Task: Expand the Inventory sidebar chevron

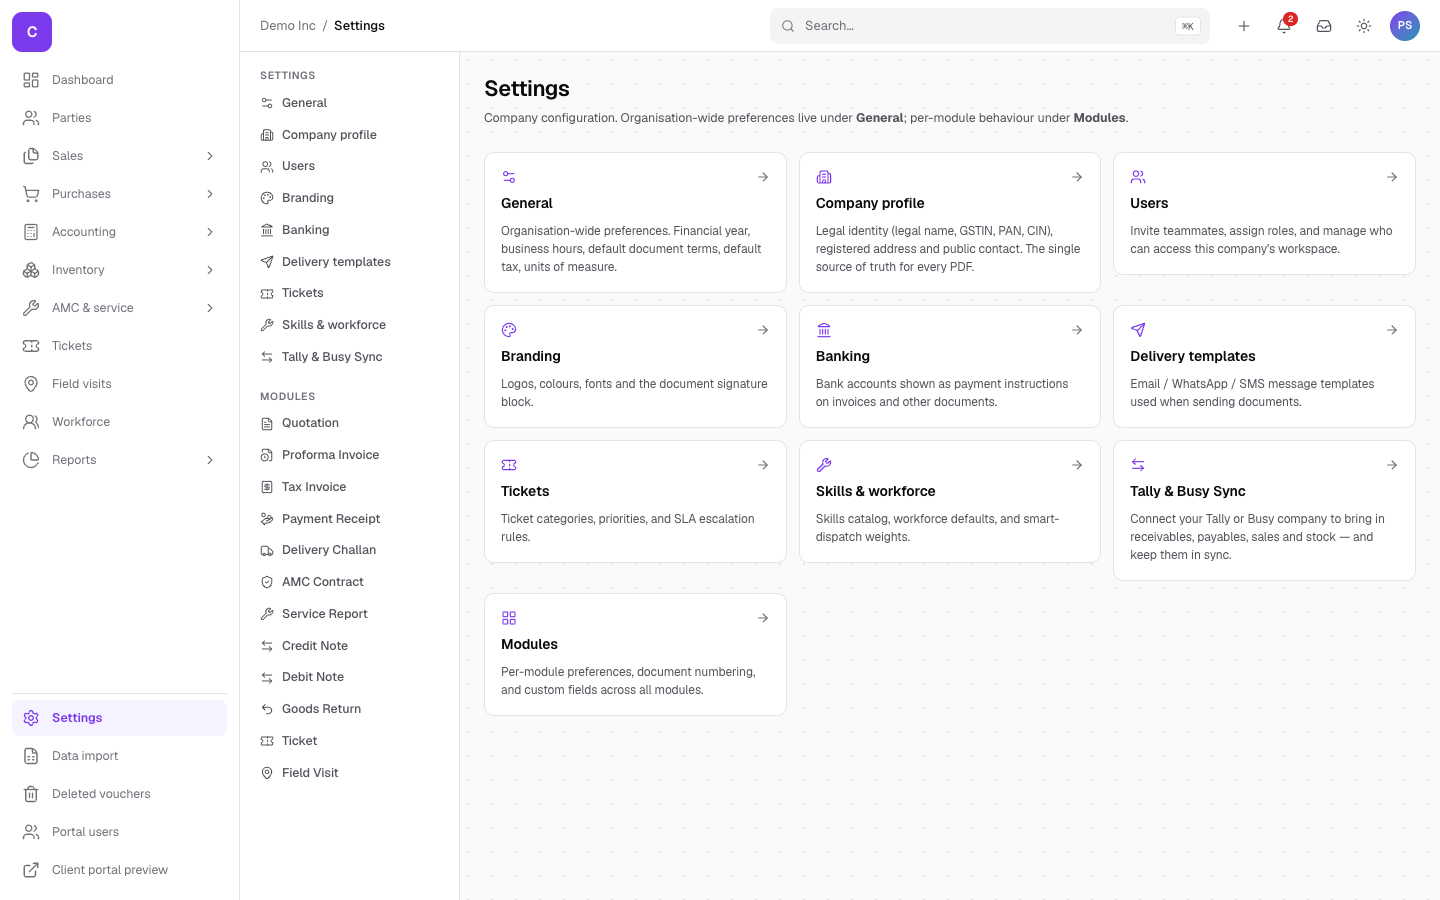Action: pos(210,270)
